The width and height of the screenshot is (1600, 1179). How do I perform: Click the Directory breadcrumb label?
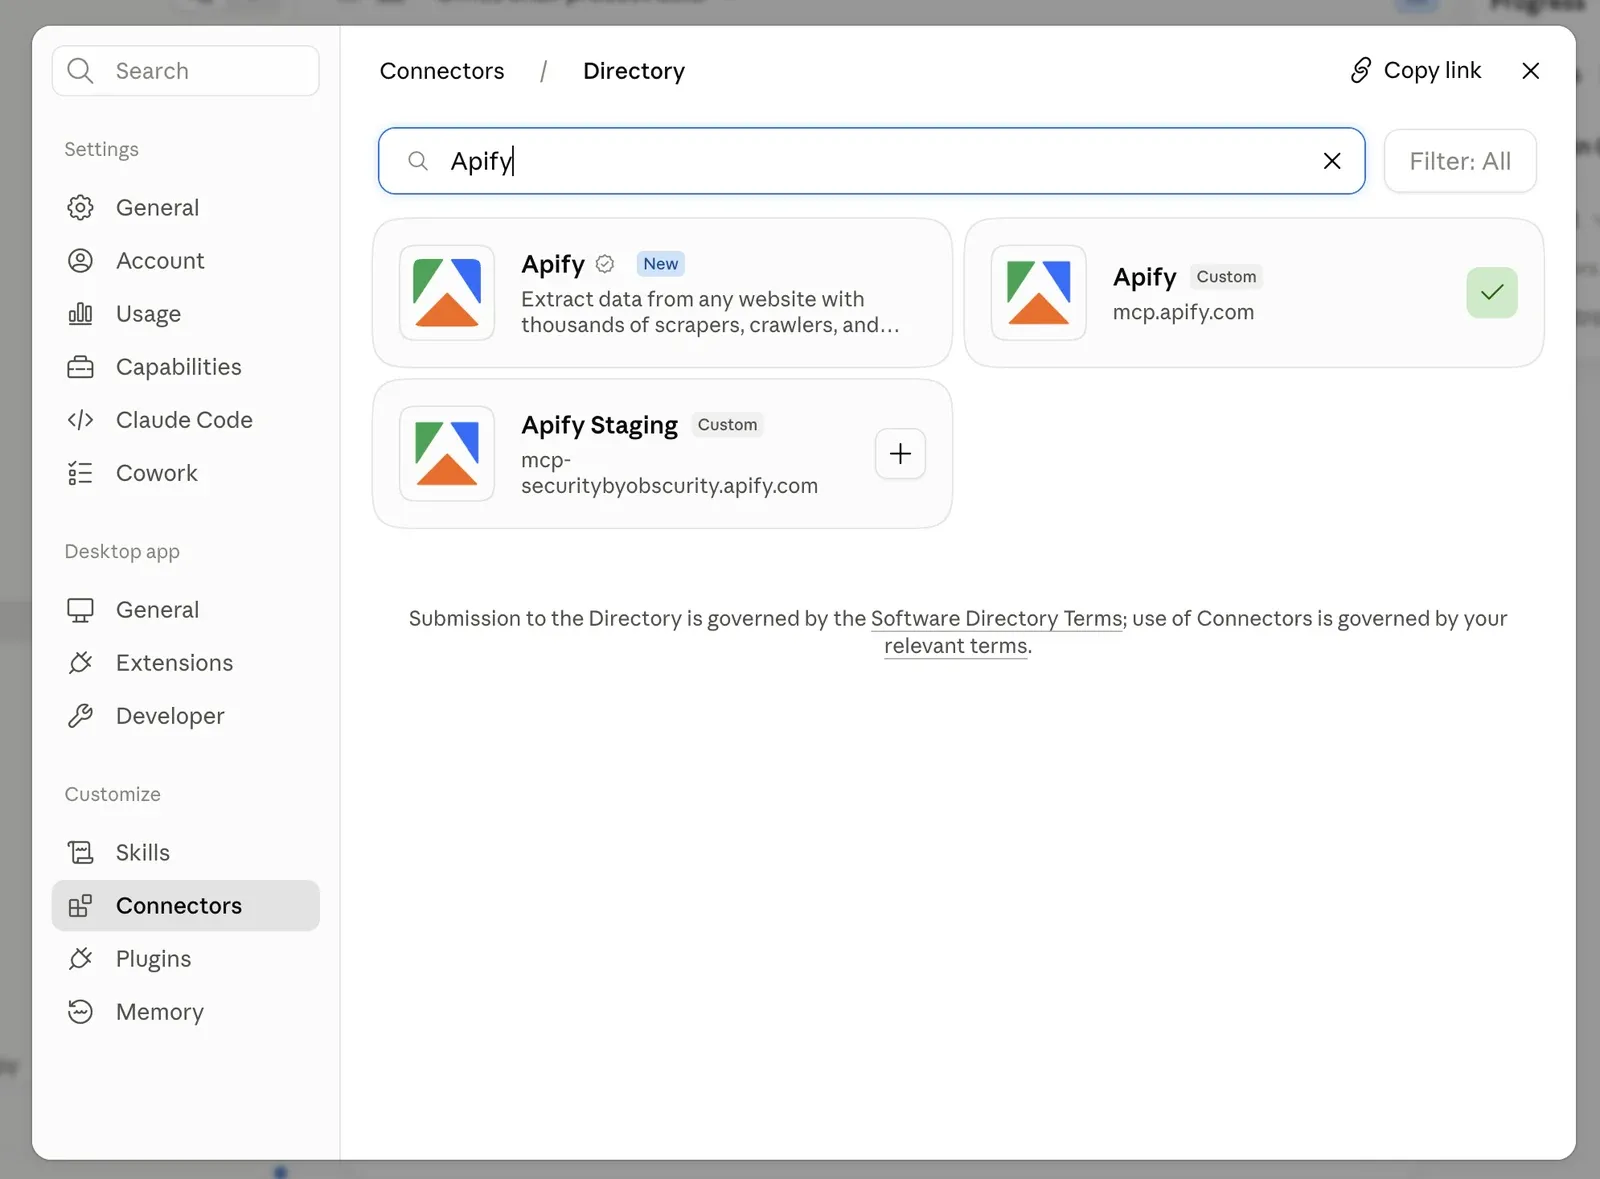[x=634, y=71]
